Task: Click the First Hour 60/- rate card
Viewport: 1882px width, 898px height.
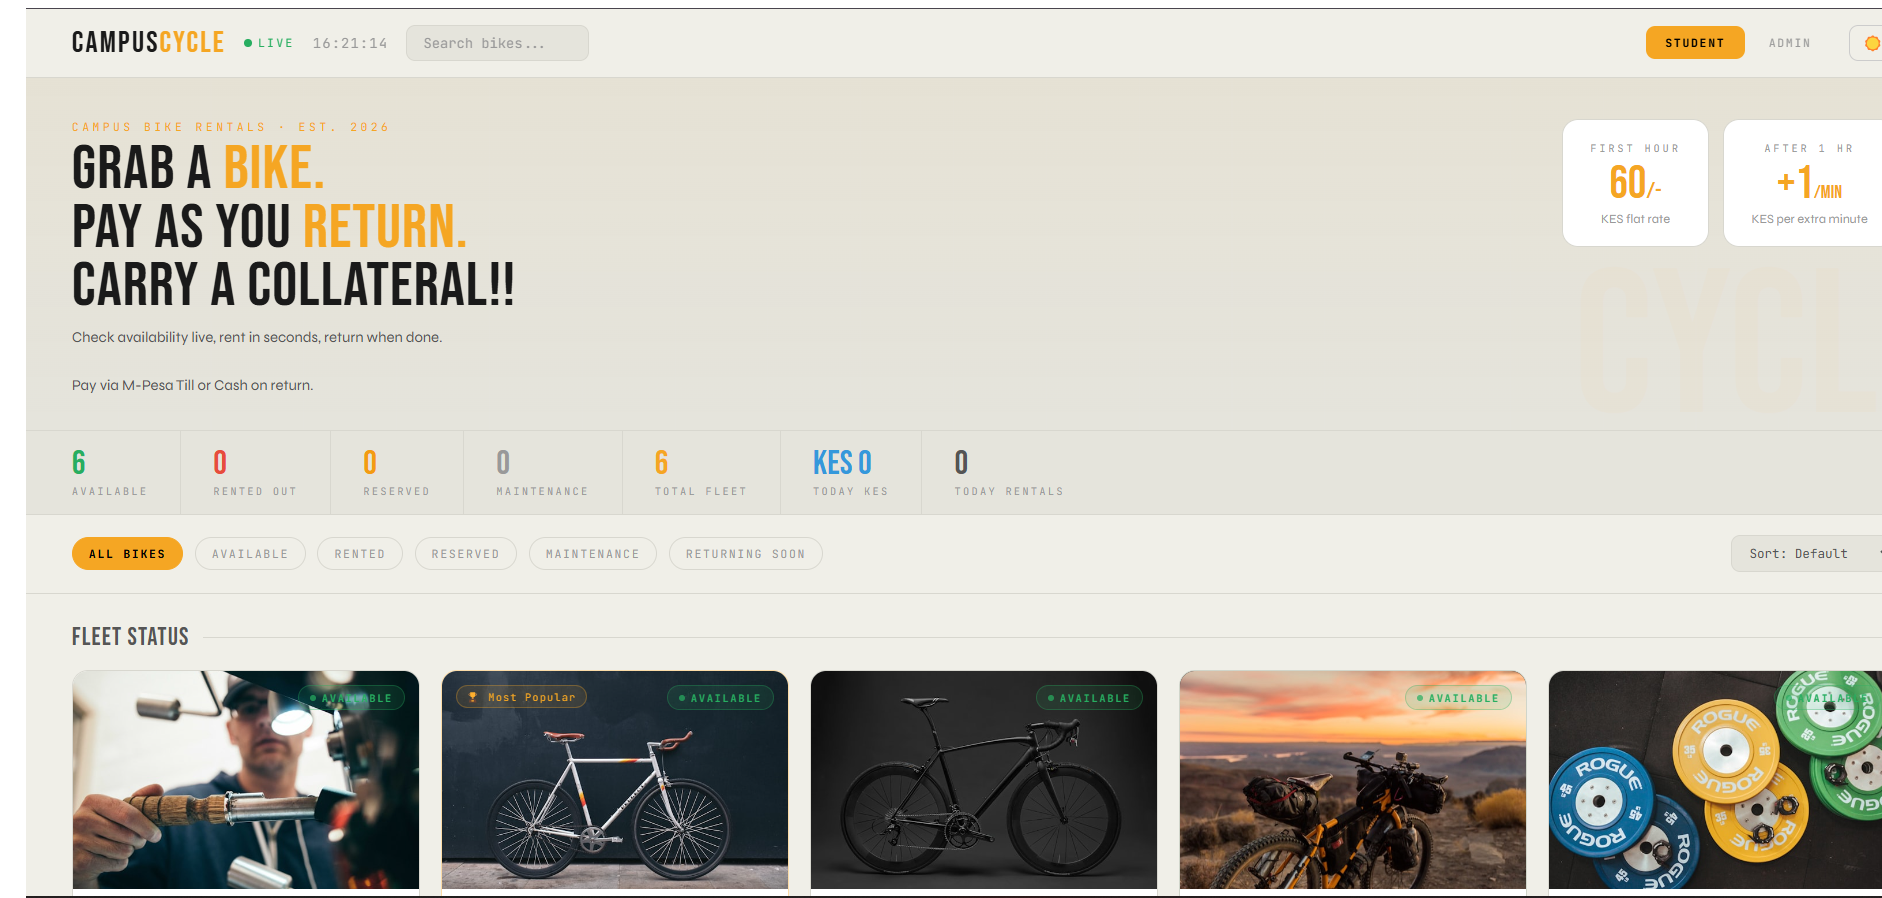Action: (x=1635, y=183)
